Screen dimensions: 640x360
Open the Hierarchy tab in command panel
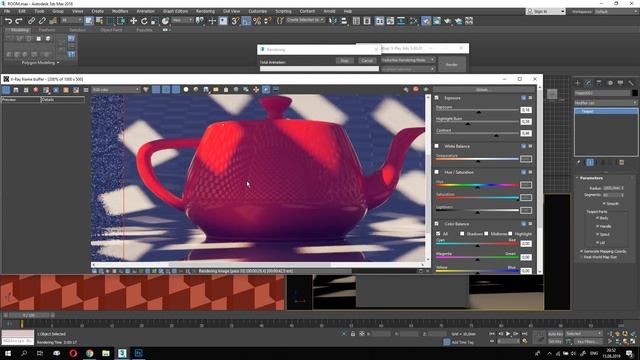(x=599, y=83)
